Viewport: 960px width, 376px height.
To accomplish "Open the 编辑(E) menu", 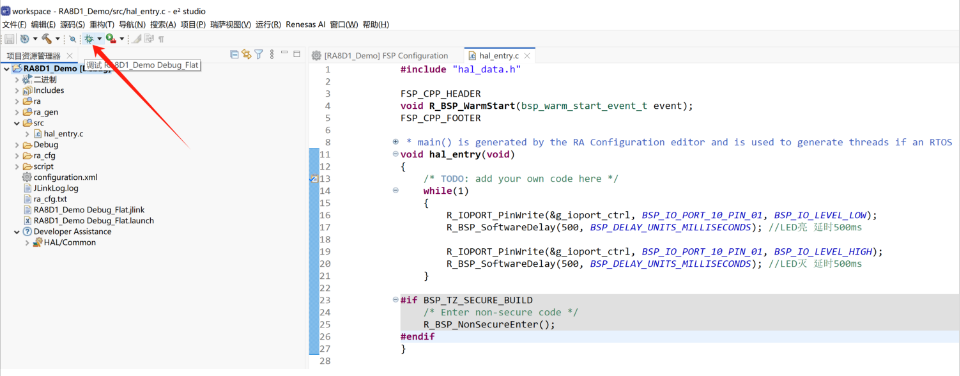I will coord(43,24).
